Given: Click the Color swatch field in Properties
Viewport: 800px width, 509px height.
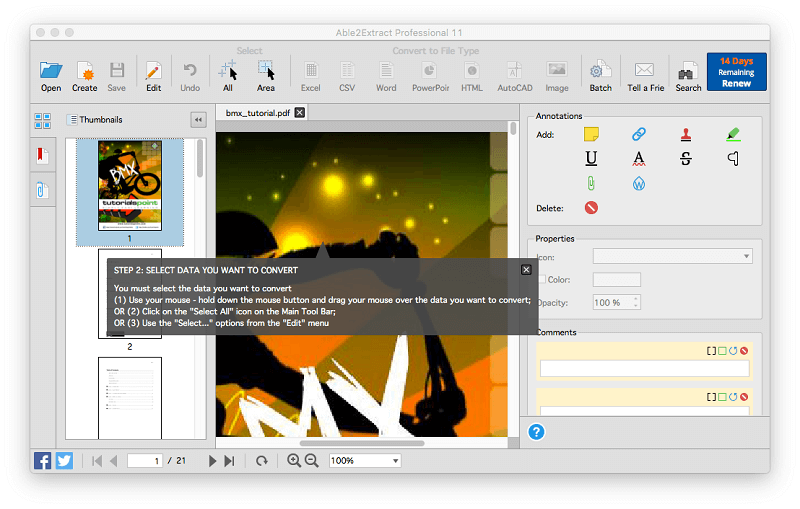Looking at the screenshot, I should [616, 279].
